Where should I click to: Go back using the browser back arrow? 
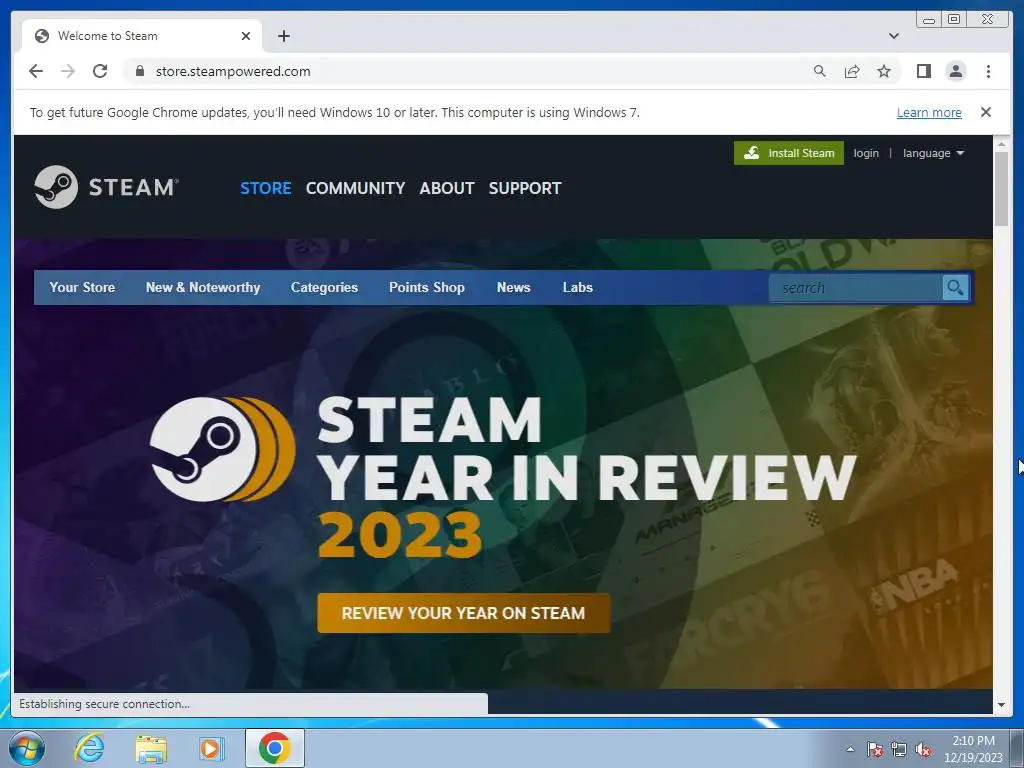coord(36,71)
